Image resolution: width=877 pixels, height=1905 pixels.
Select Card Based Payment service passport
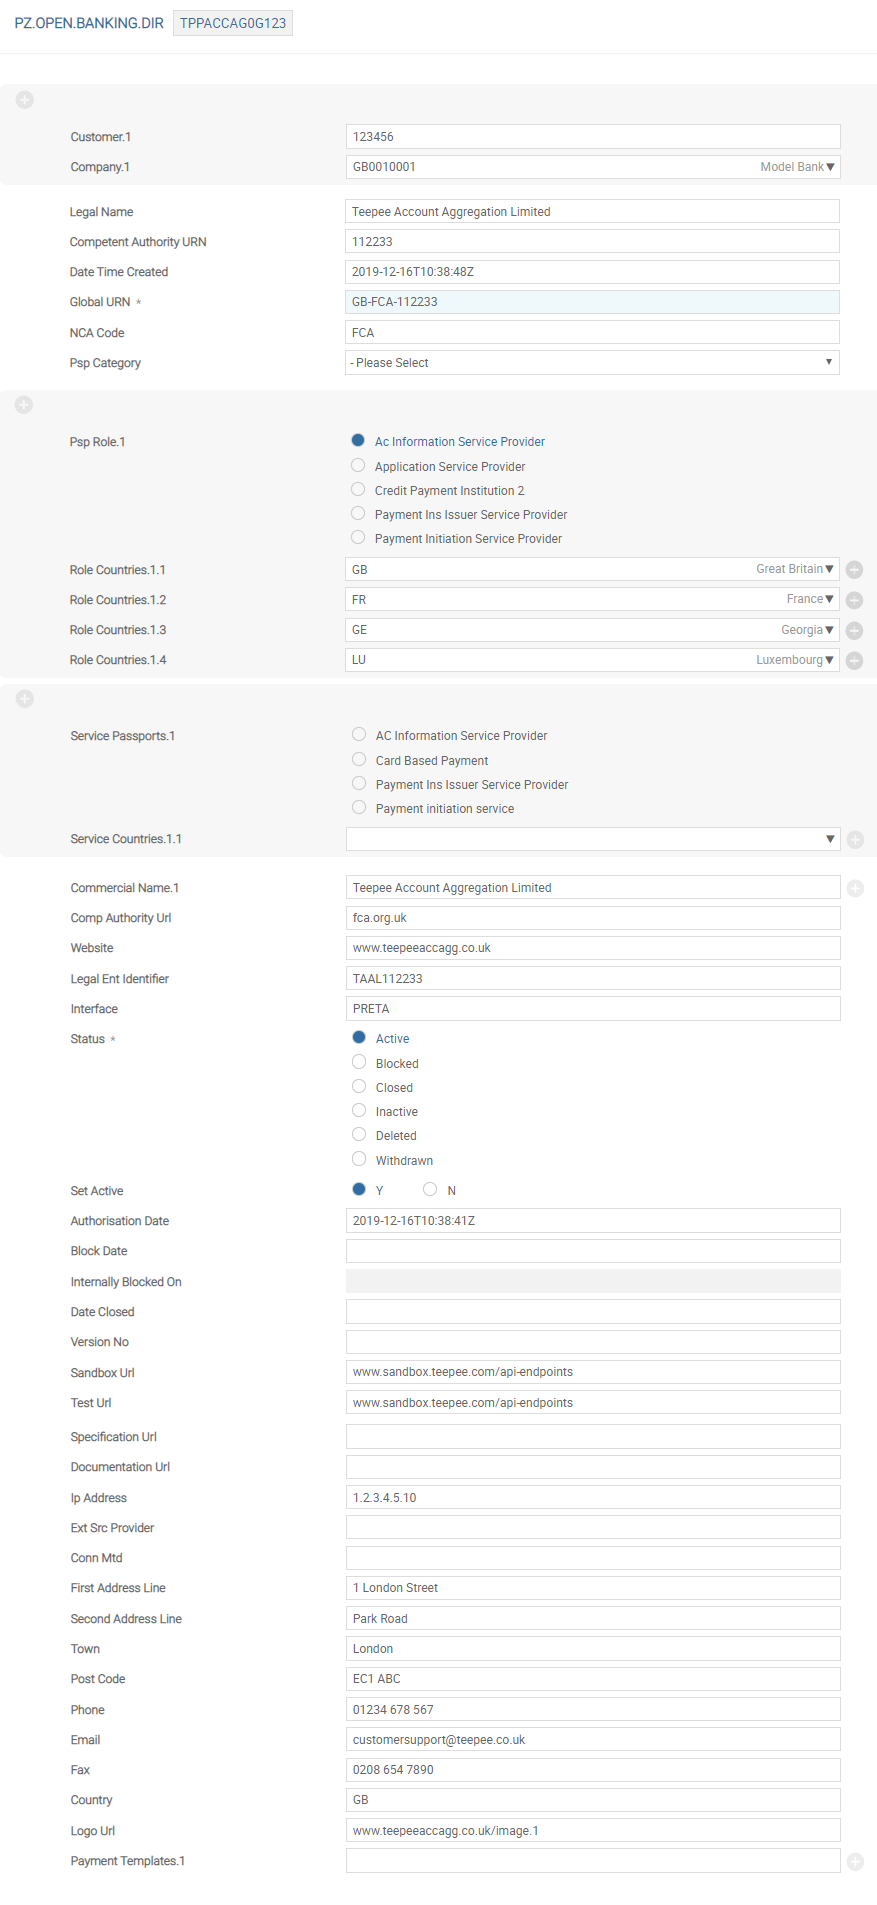[359, 760]
